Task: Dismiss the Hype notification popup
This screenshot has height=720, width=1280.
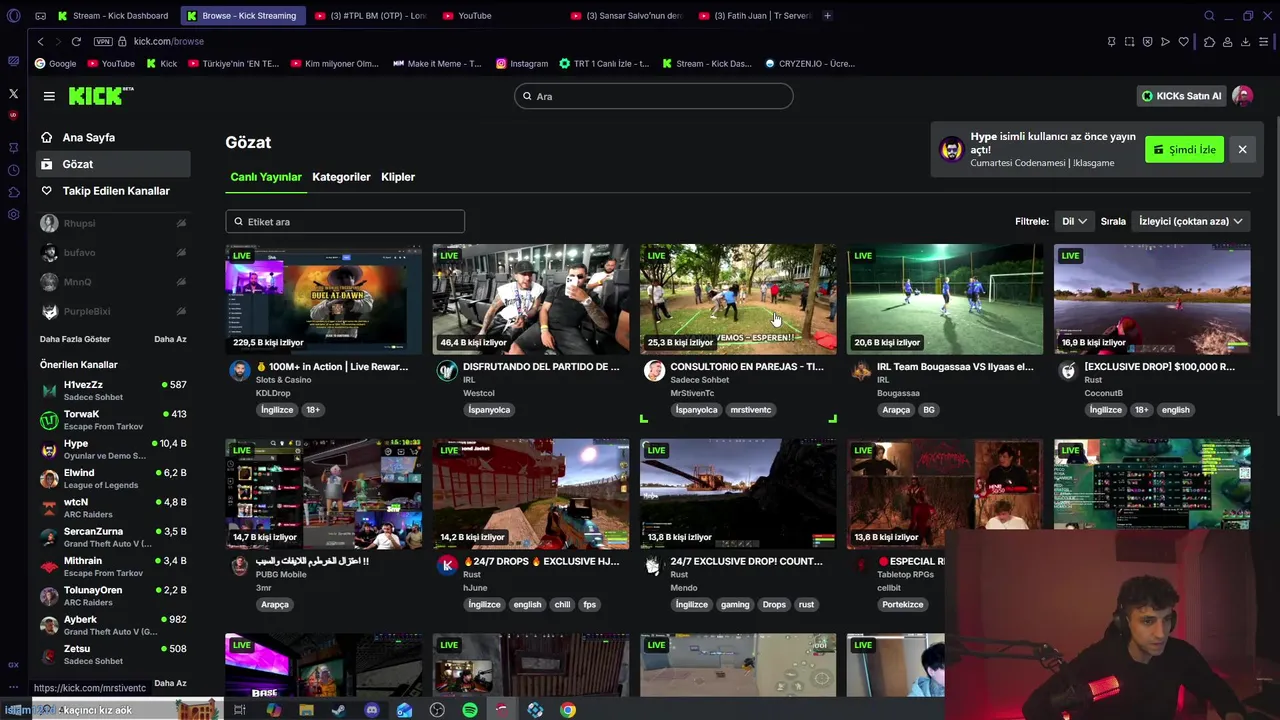Action: point(1242,149)
